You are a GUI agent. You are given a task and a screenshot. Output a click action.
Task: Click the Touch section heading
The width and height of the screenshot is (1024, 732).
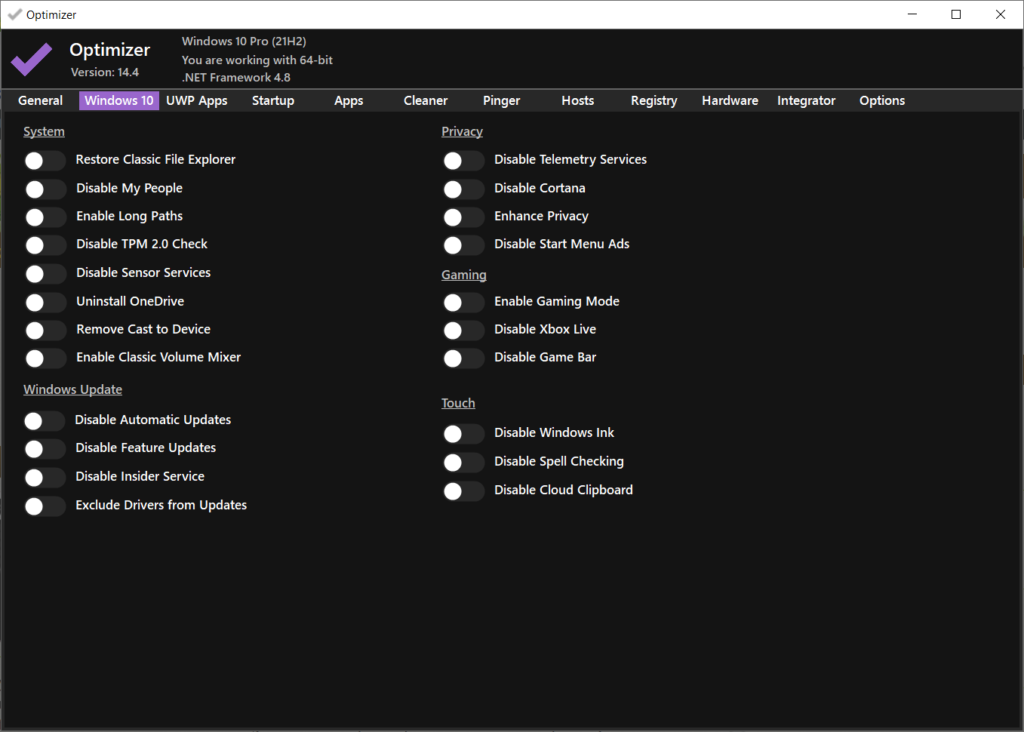[x=458, y=404]
